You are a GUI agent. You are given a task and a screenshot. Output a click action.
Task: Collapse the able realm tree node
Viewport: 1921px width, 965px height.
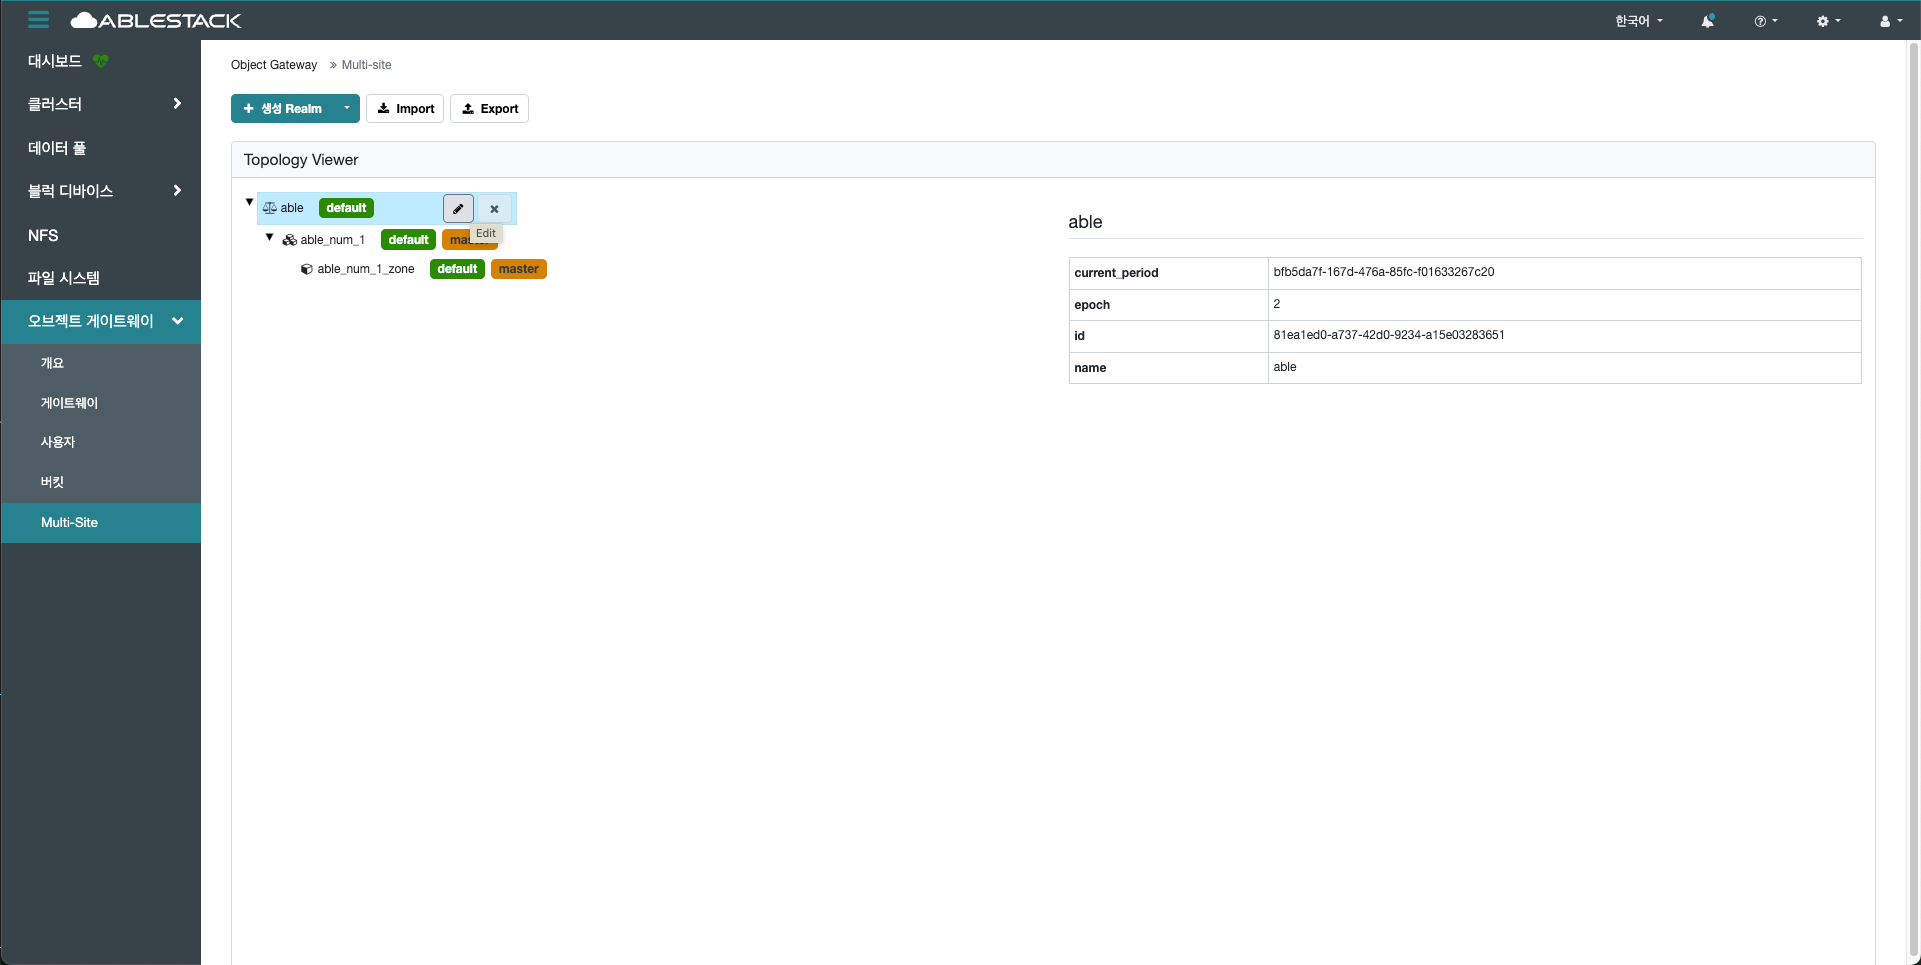pyautogui.click(x=249, y=202)
